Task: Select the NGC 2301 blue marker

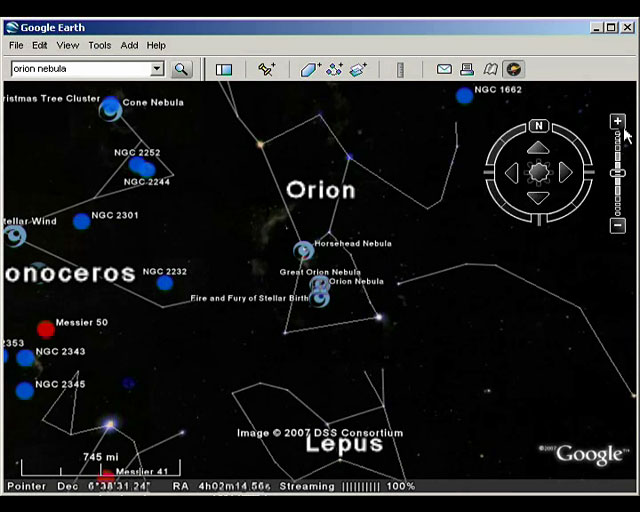Action: pos(82,221)
